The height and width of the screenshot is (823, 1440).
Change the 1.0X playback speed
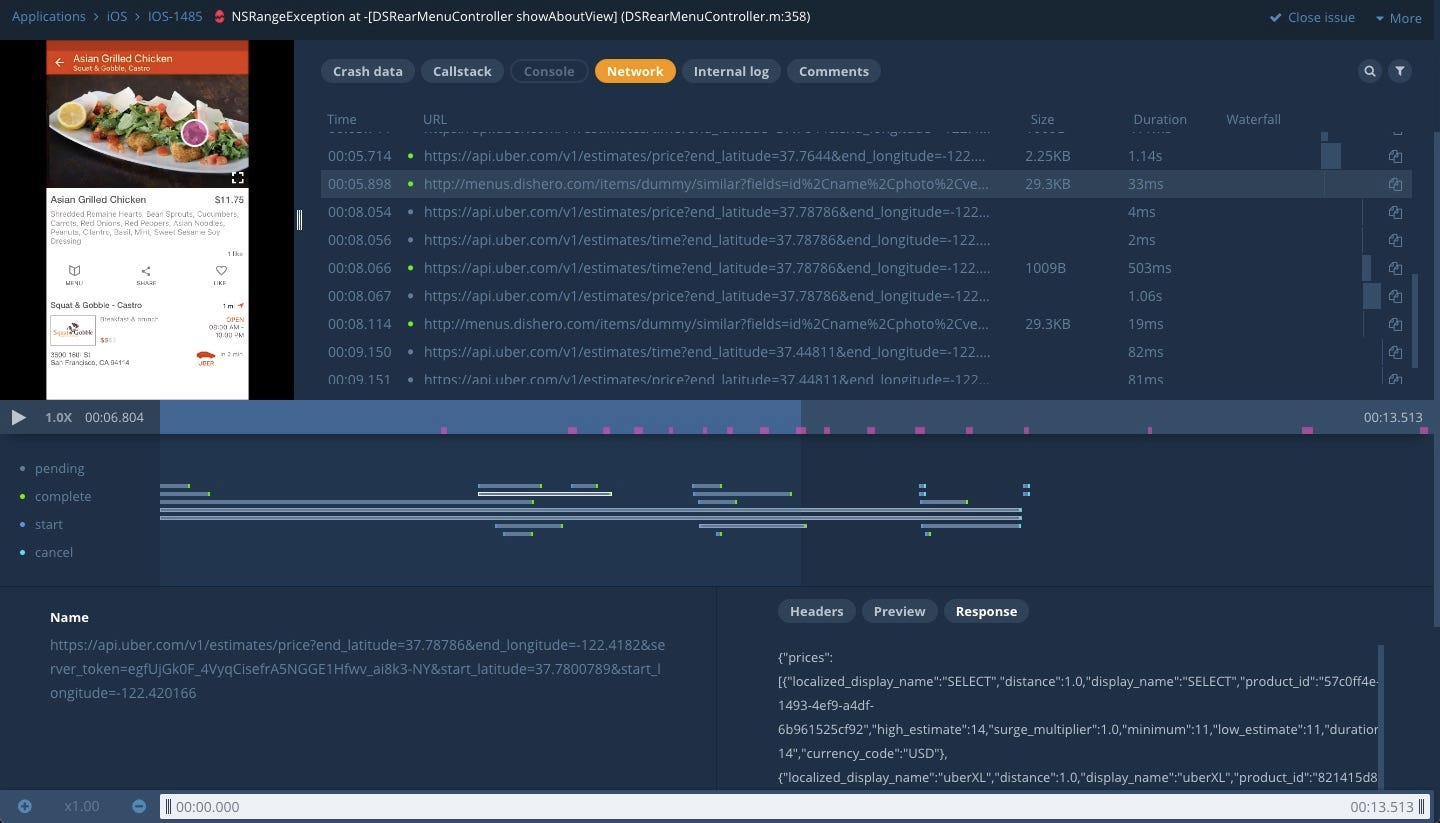pos(58,417)
